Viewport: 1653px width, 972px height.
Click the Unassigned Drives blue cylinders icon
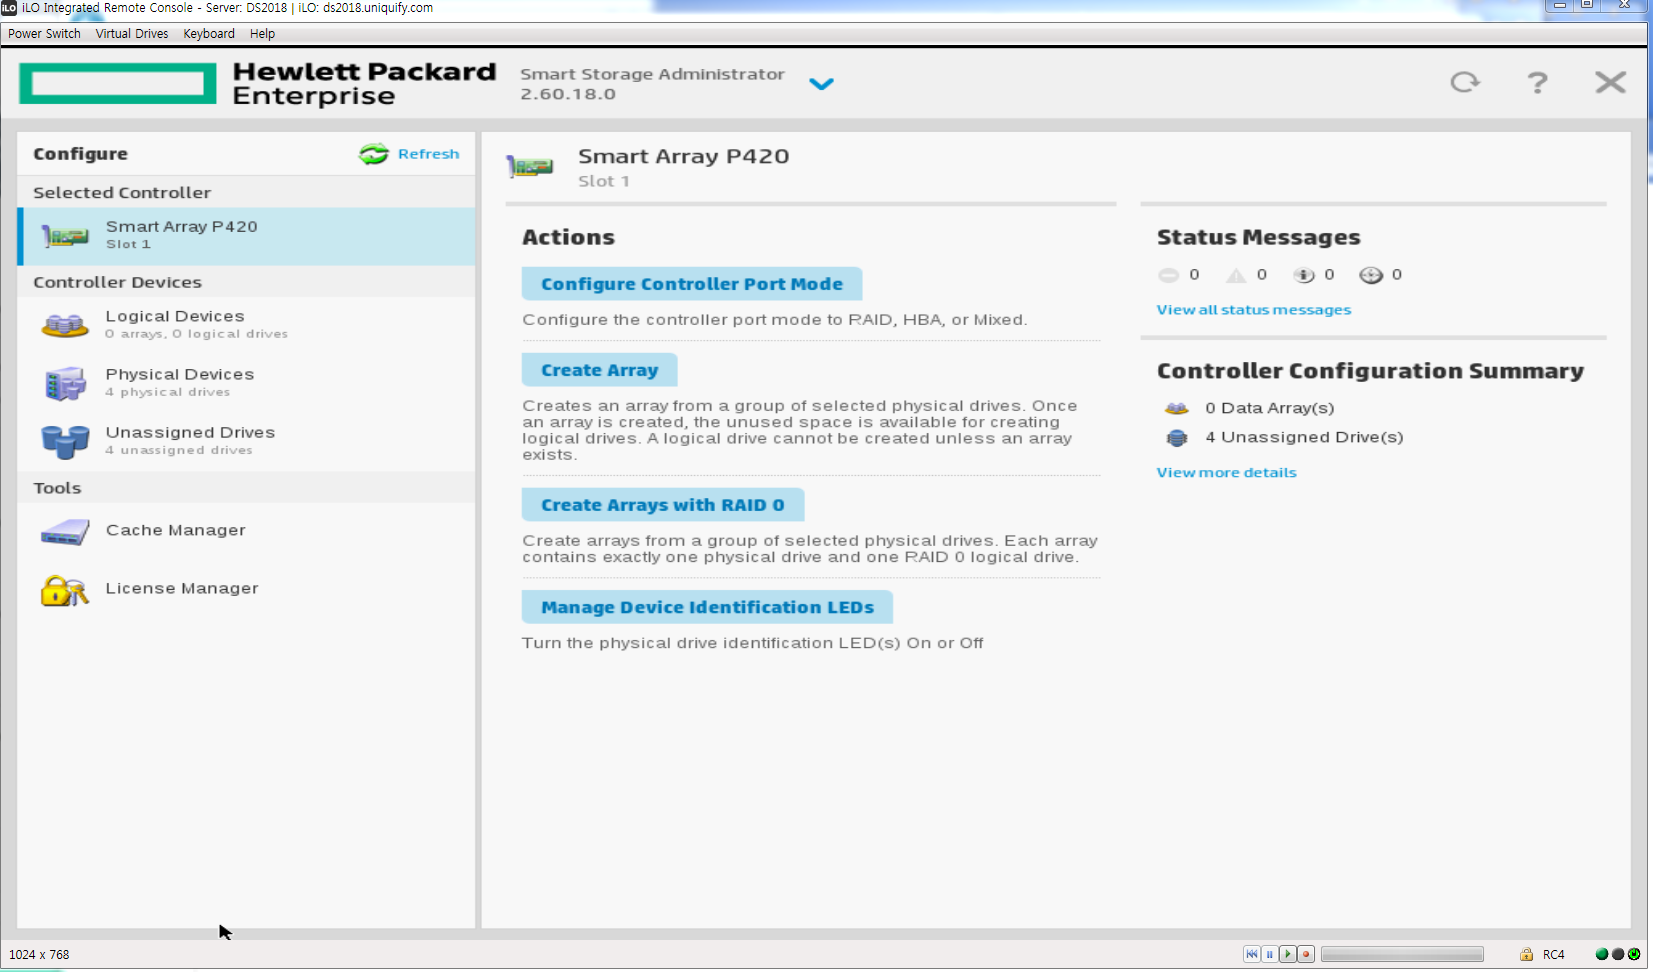65,441
